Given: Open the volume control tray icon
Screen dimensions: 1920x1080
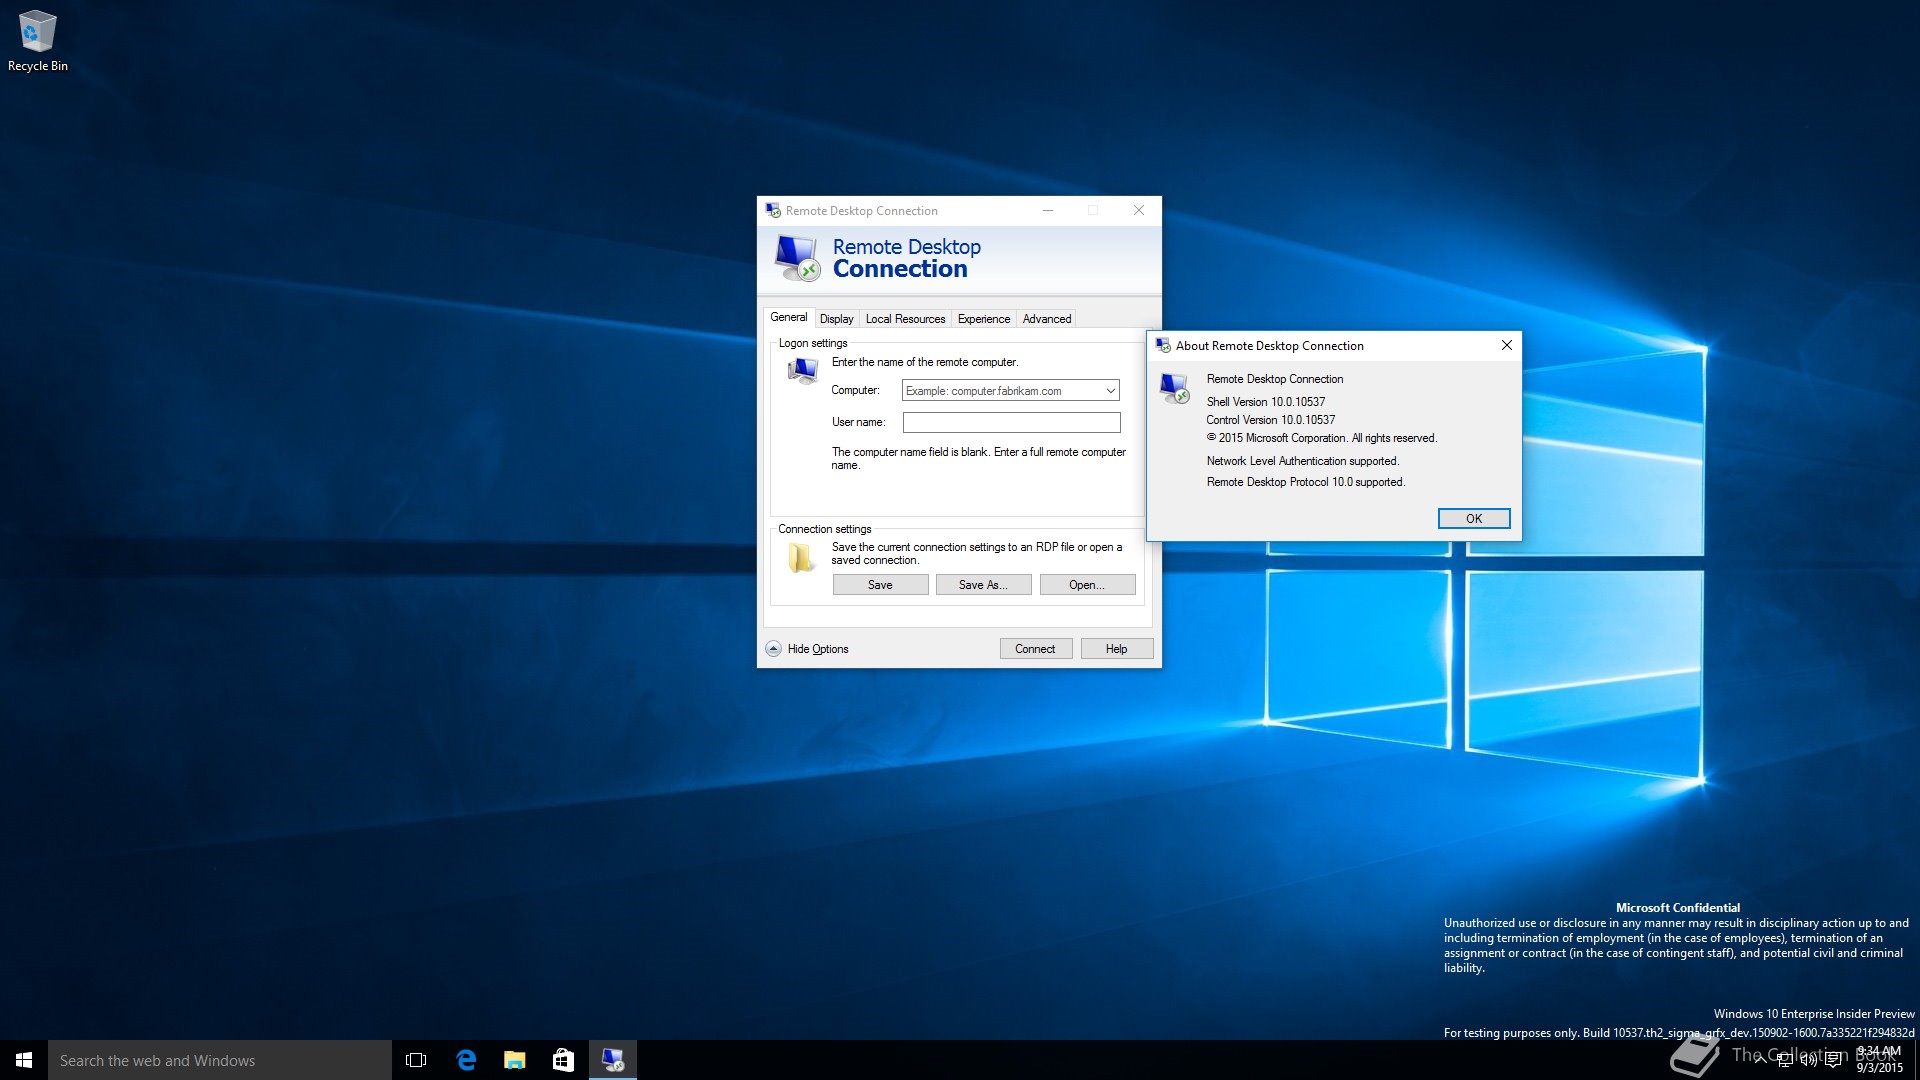Looking at the screenshot, I should (x=1809, y=1060).
